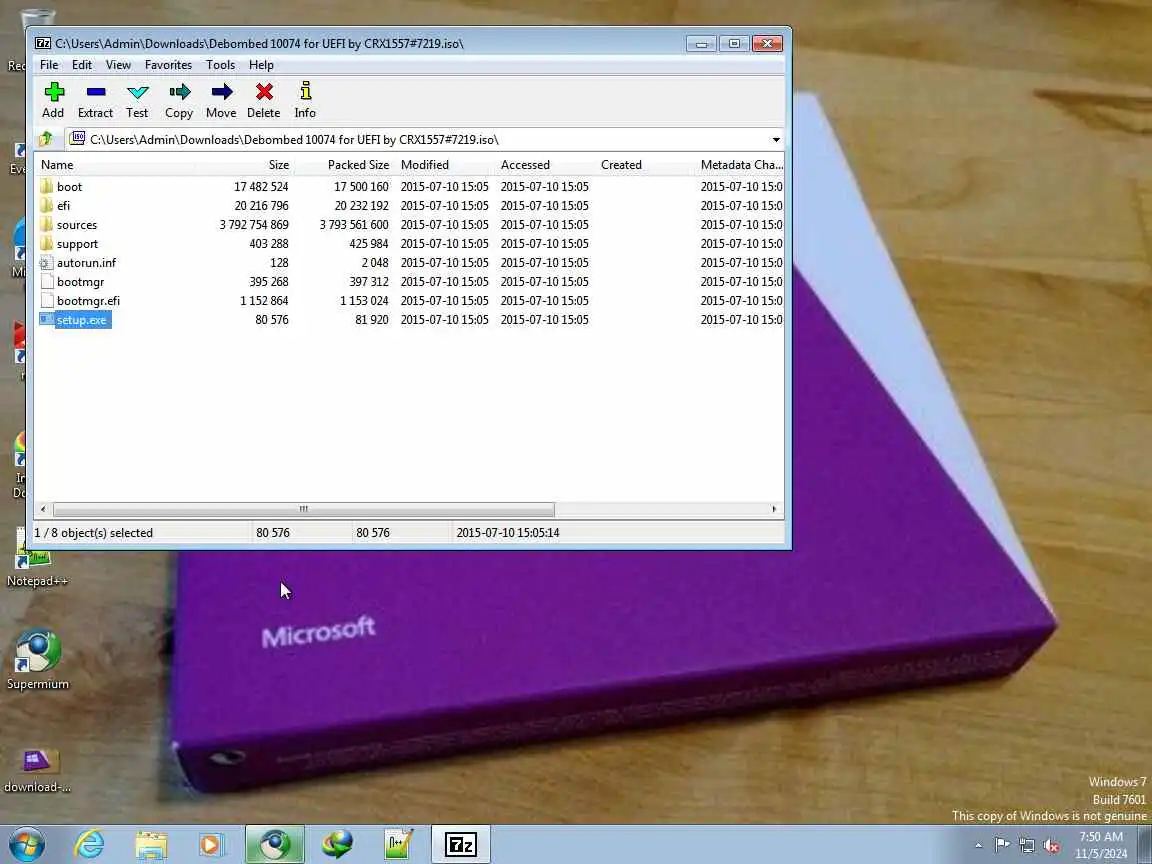Click the scrollbar left arrow
Image resolution: width=1152 pixels, height=864 pixels.
click(x=43, y=509)
